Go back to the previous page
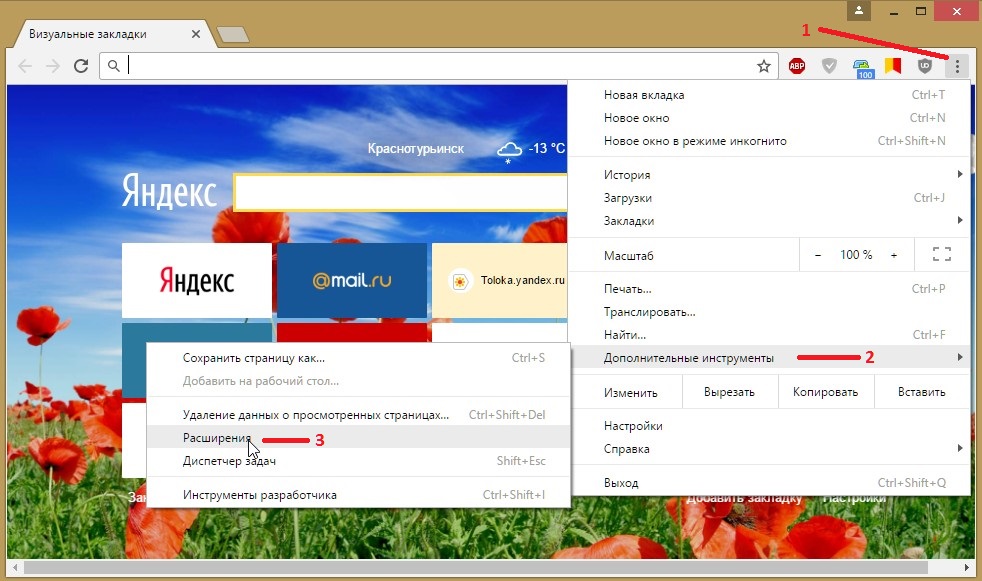Image resolution: width=982 pixels, height=581 pixels. [x=25, y=66]
